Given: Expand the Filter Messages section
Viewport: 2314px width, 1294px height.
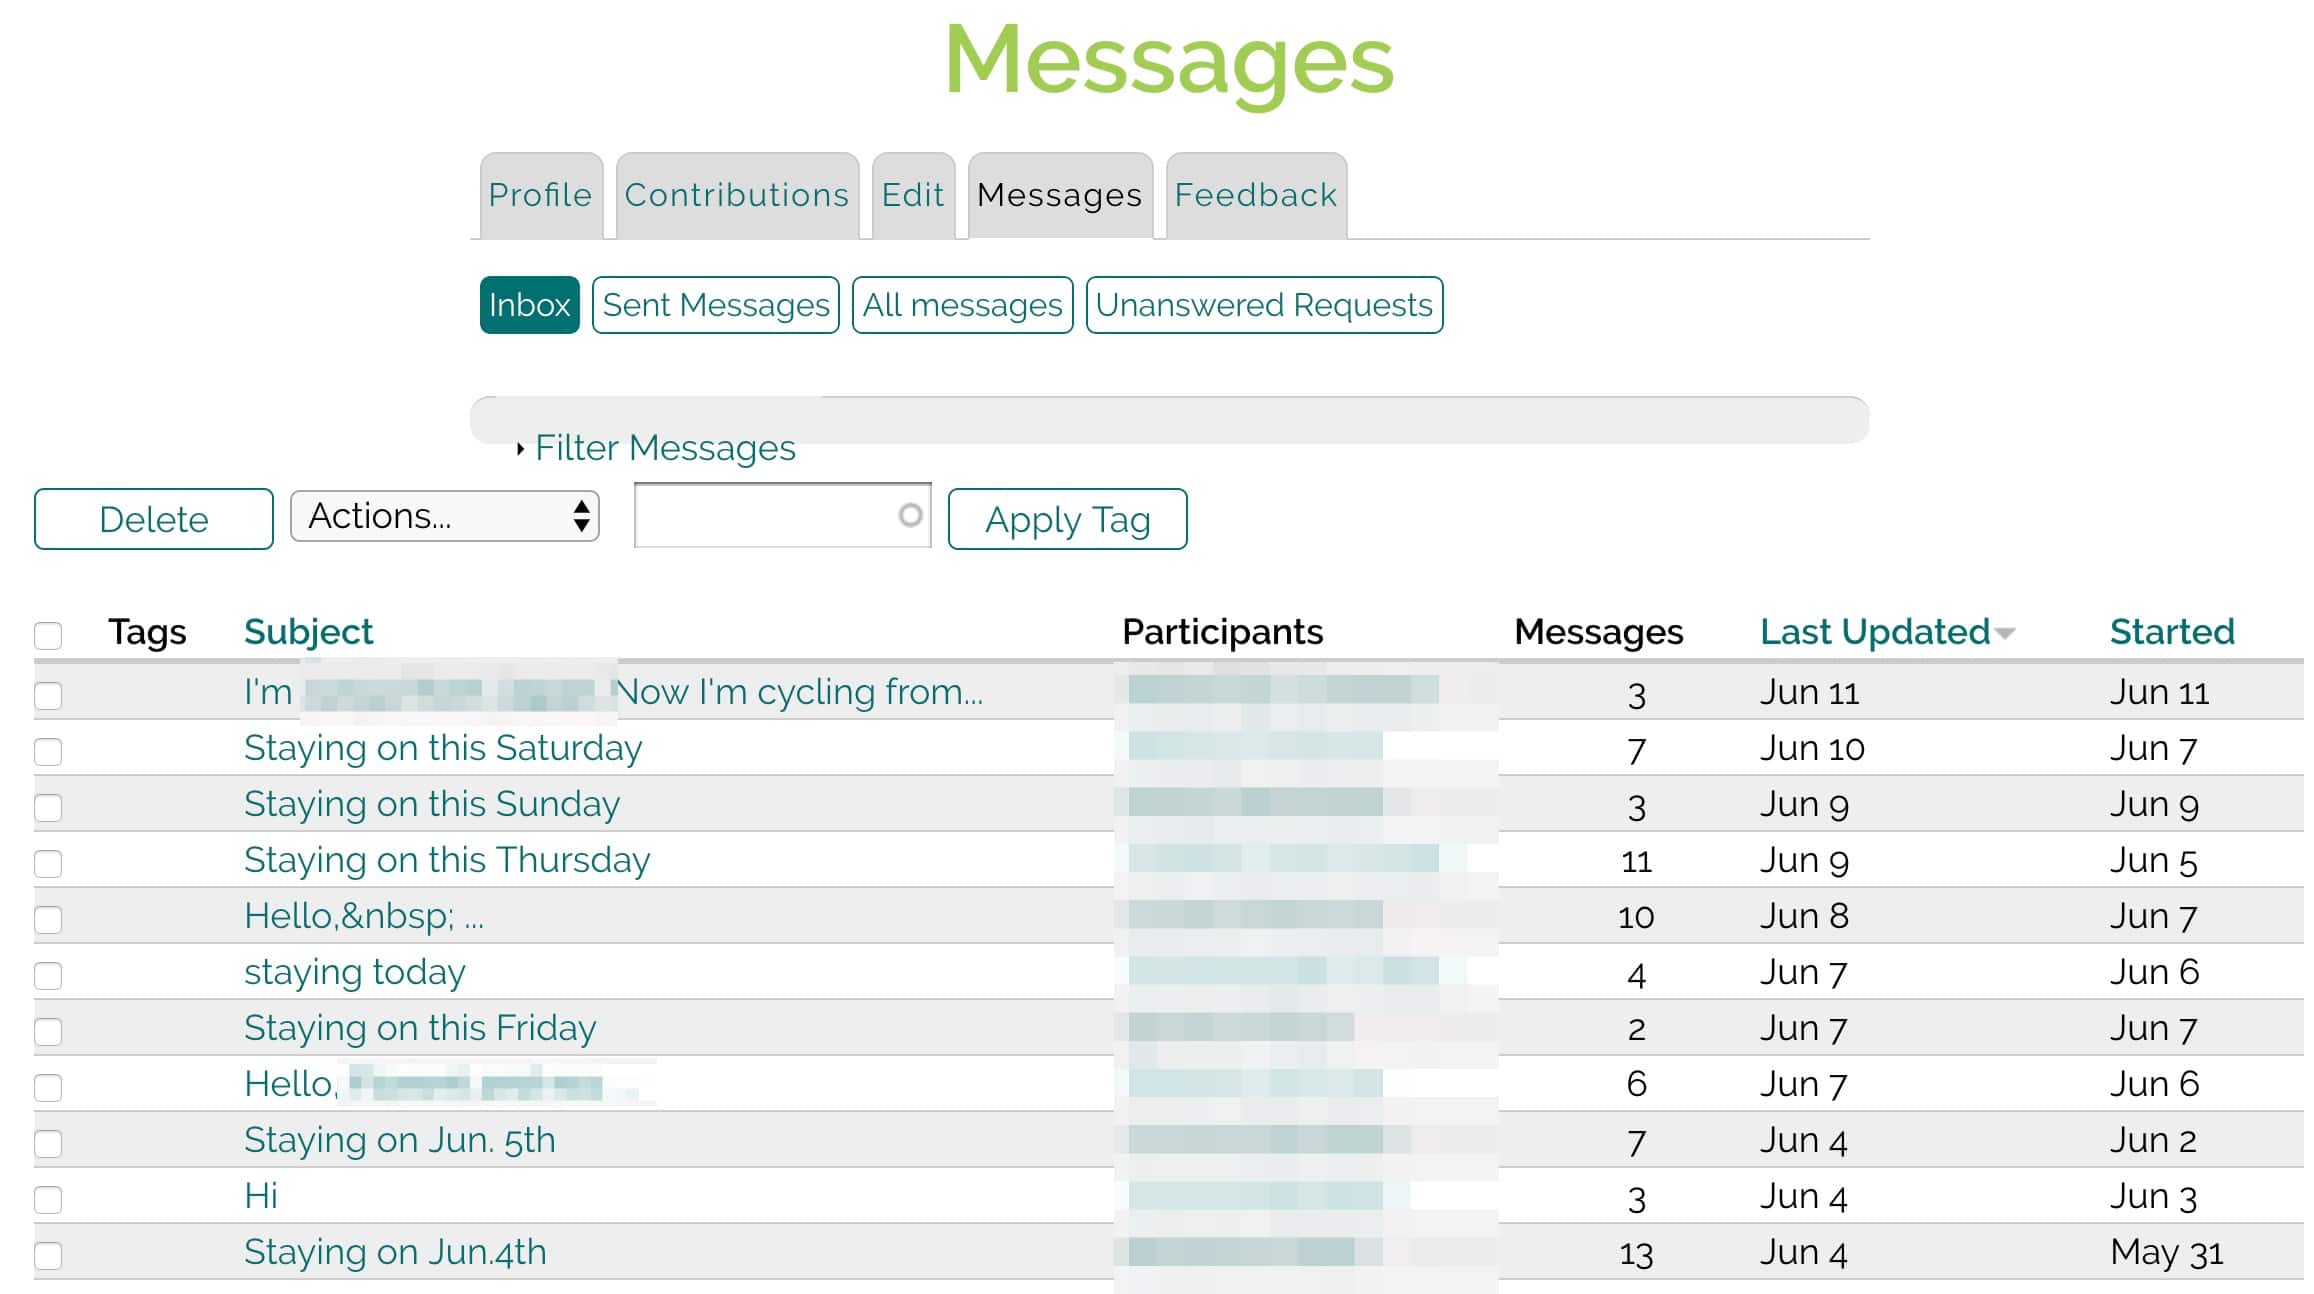Looking at the screenshot, I should tap(664, 448).
